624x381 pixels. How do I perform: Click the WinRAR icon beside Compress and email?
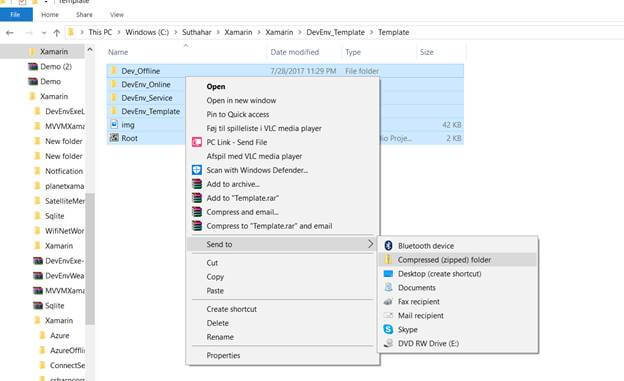197,212
